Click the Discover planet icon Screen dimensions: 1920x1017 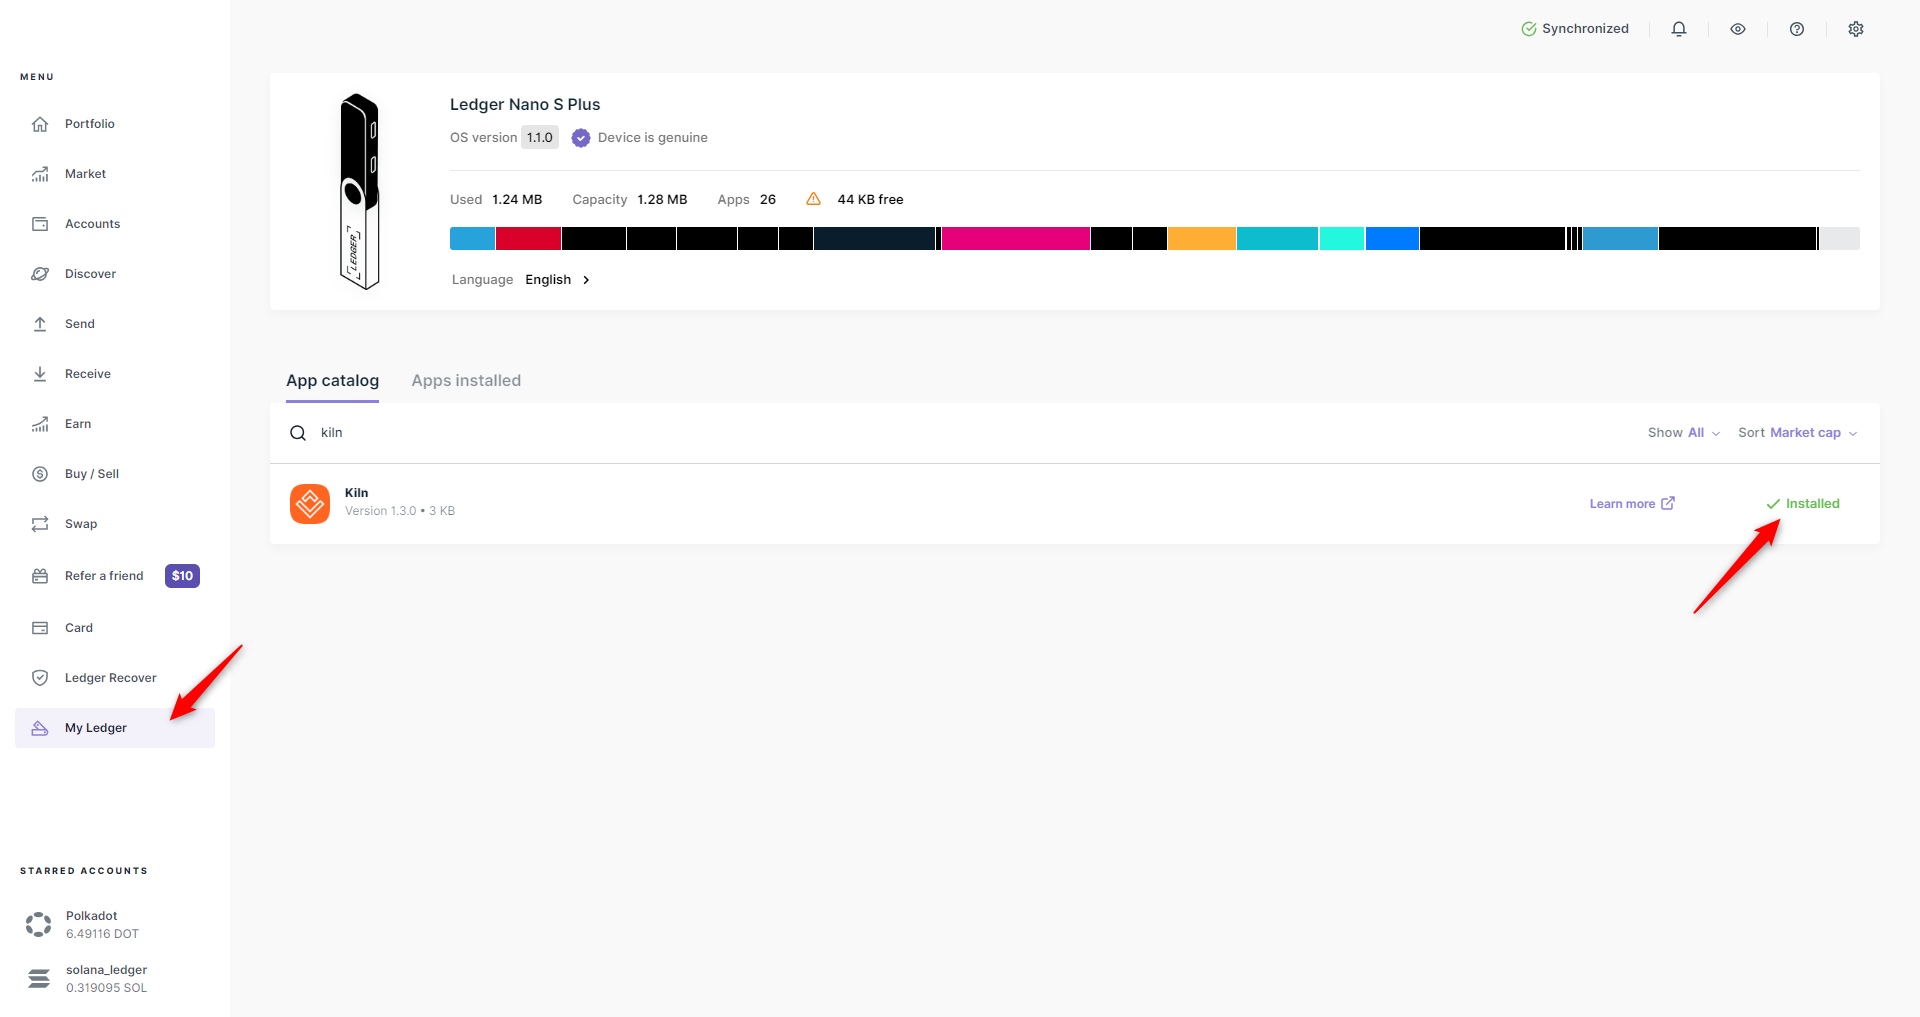coord(40,274)
